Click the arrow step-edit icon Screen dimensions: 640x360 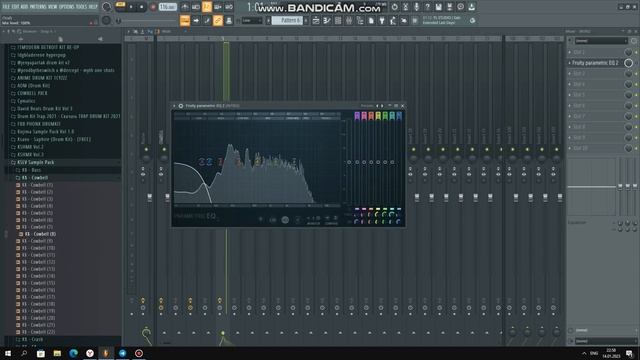[196, 20]
